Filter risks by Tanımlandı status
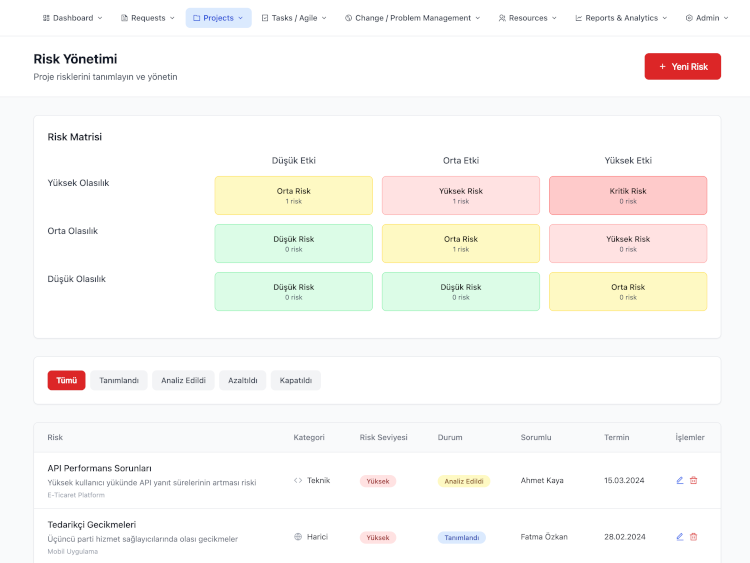The height and width of the screenshot is (563, 750). pos(119,381)
